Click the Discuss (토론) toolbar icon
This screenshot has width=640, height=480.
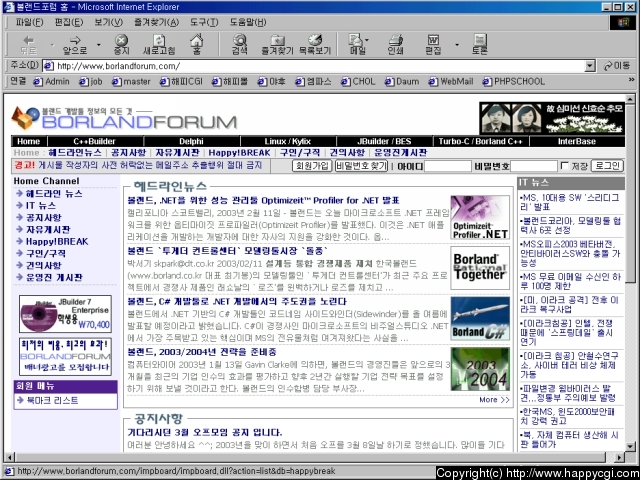[x=480, y=44]
